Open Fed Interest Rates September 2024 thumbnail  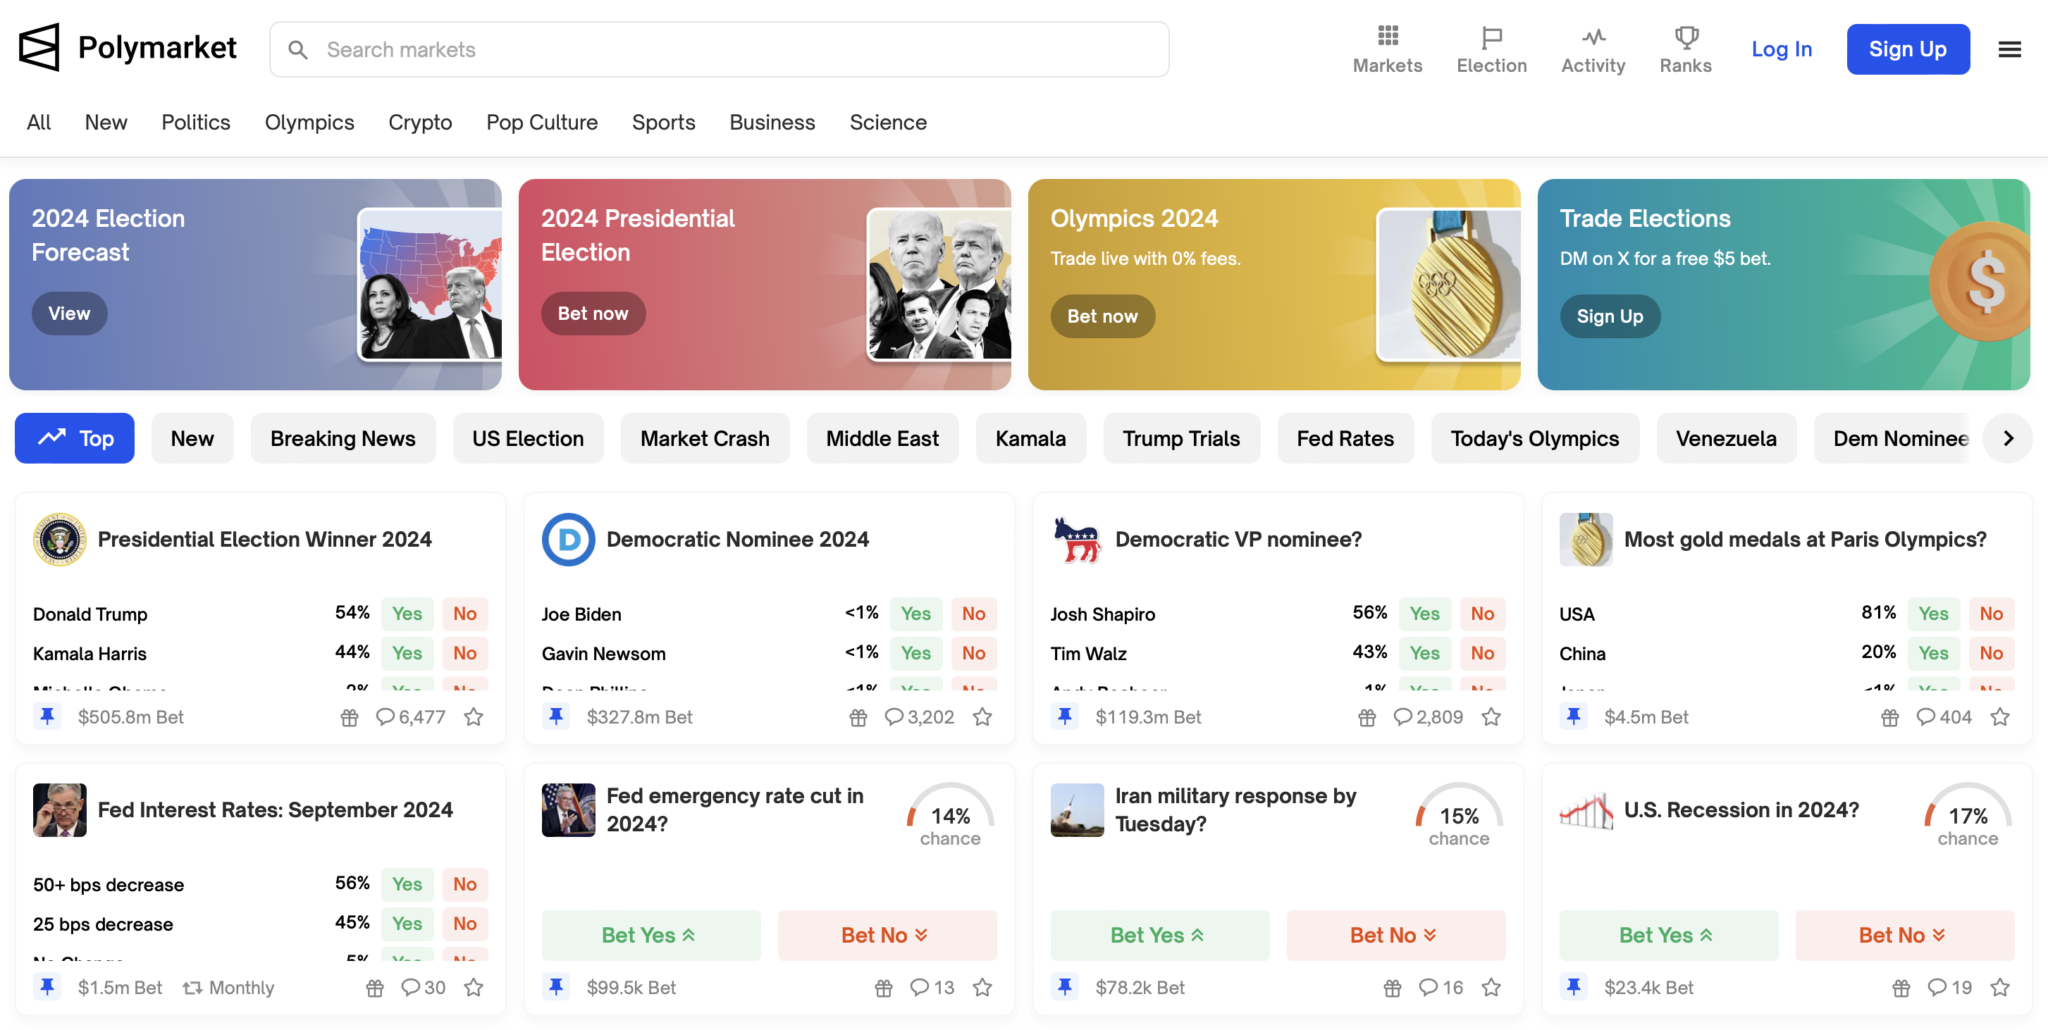[60, 810]
